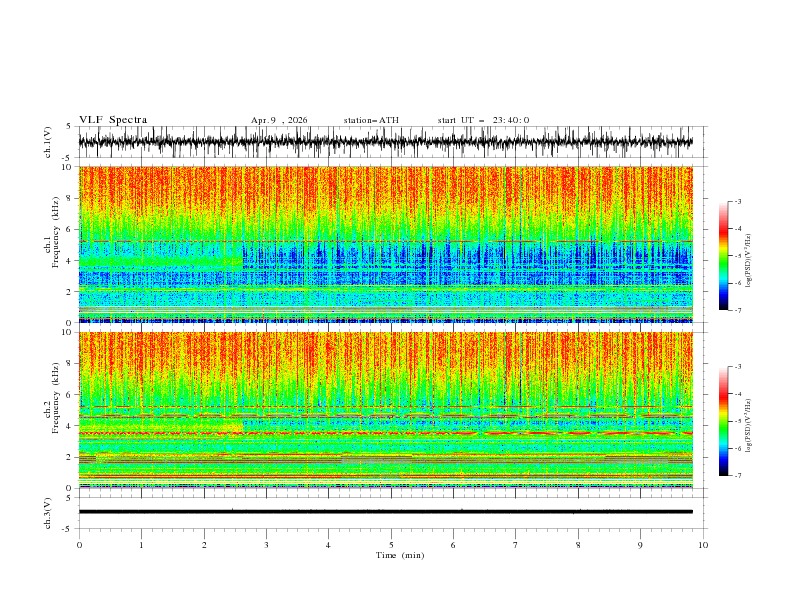Click the ch.1 'Frequency (kHz)' axis label

[x=55, y=230]
